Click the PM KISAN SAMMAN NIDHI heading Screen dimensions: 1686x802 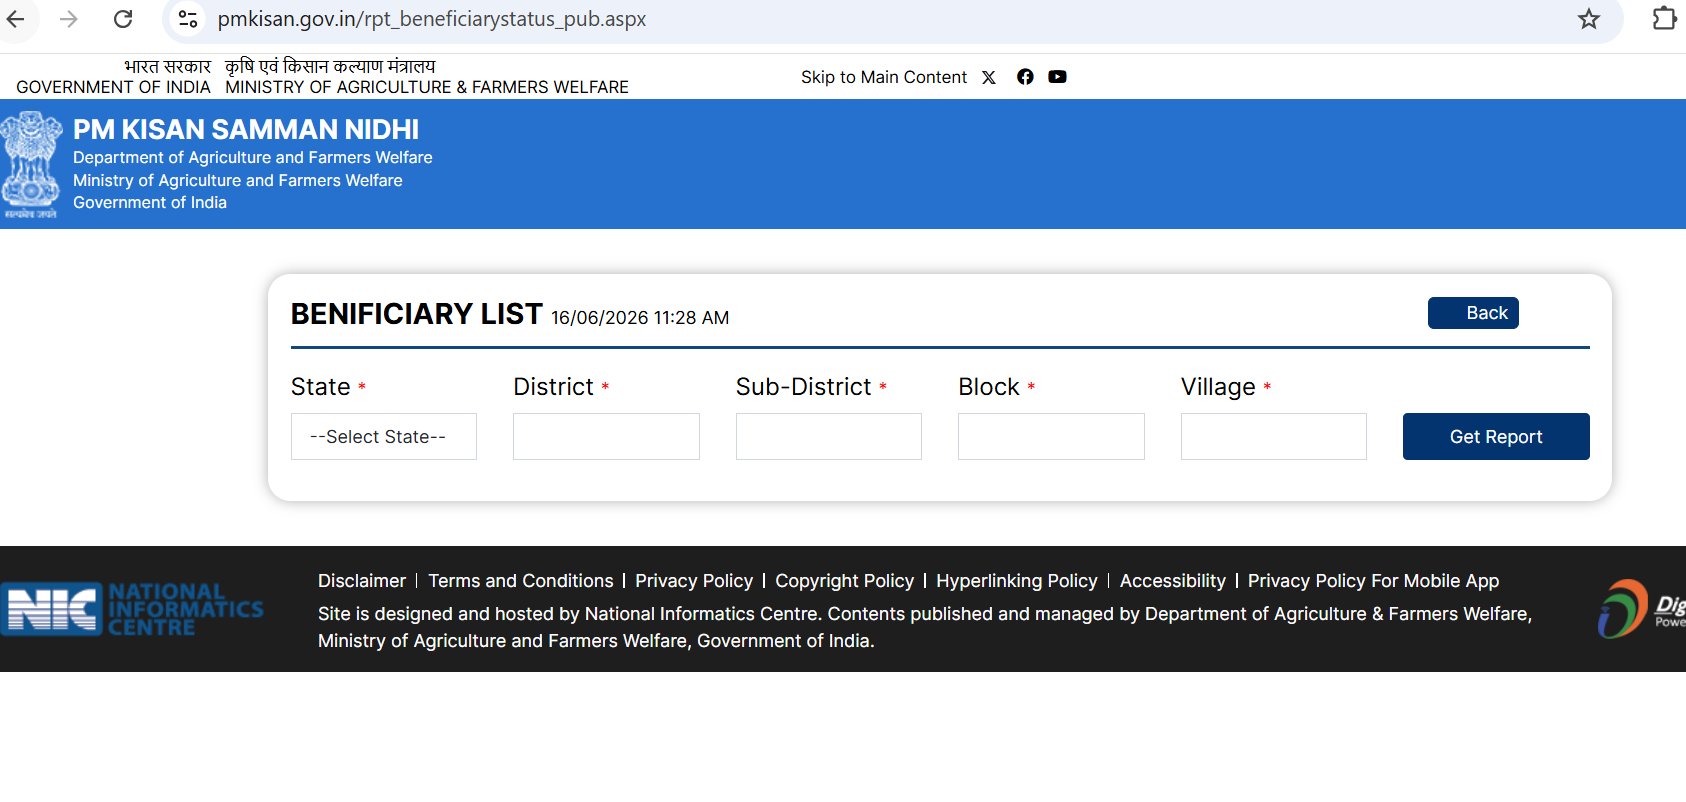pos(246,130)
